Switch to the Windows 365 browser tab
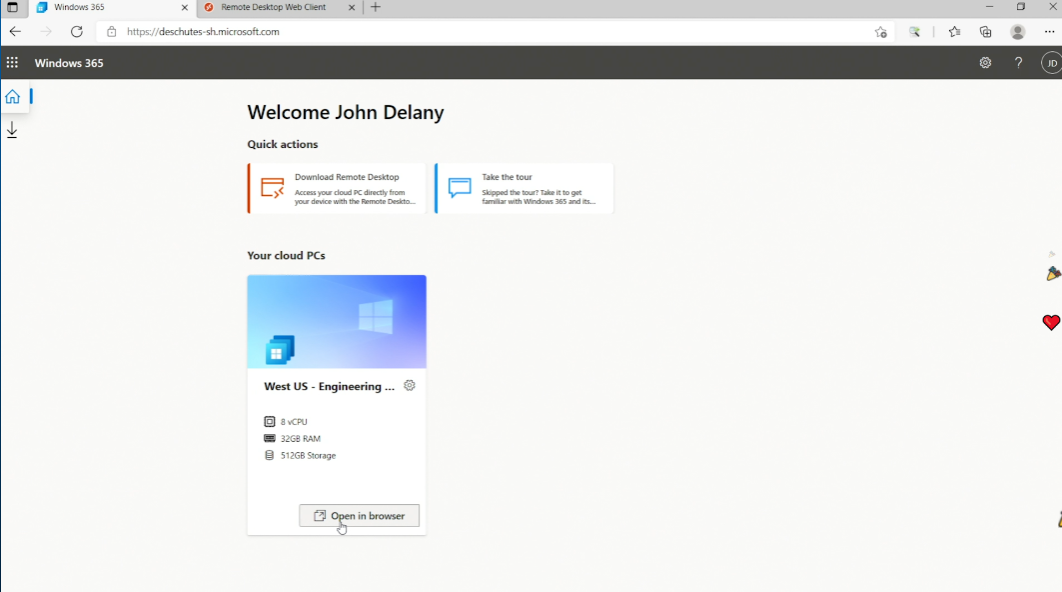This screenshot has height=592, width=1062. 113,7
